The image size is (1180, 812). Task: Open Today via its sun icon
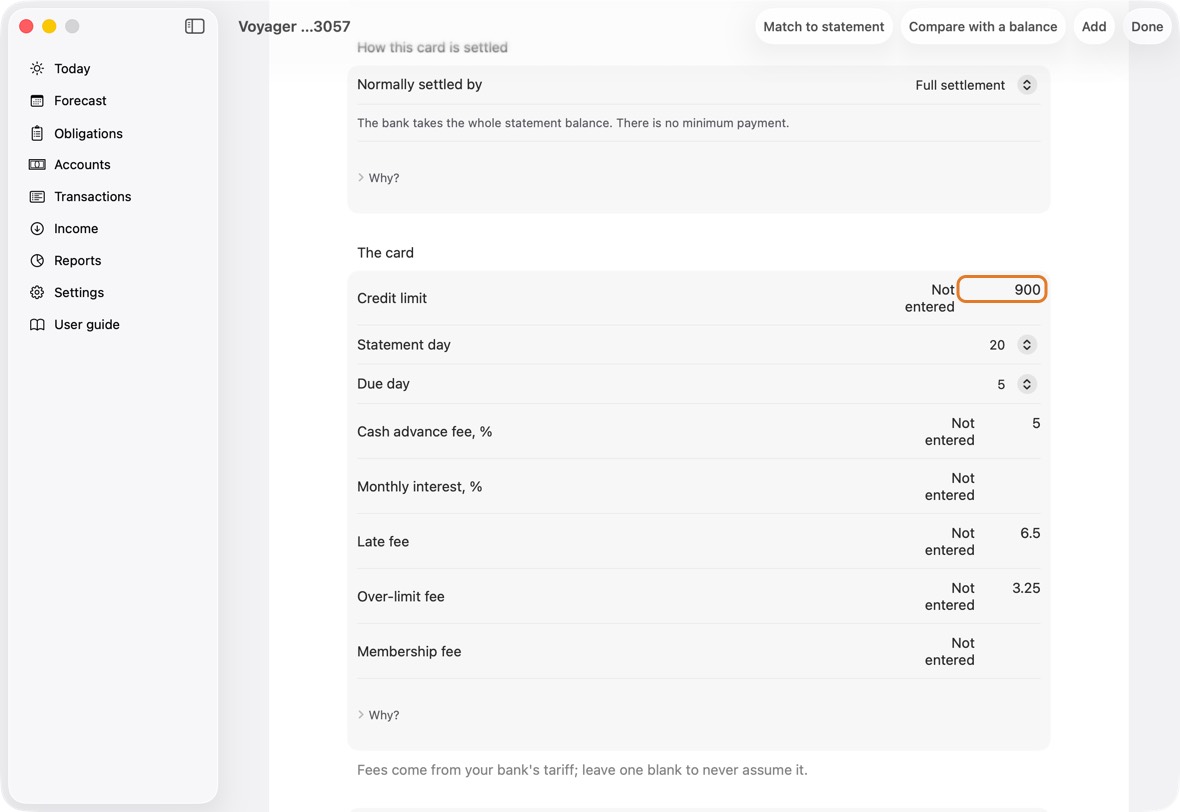click(x=37, y=68)
